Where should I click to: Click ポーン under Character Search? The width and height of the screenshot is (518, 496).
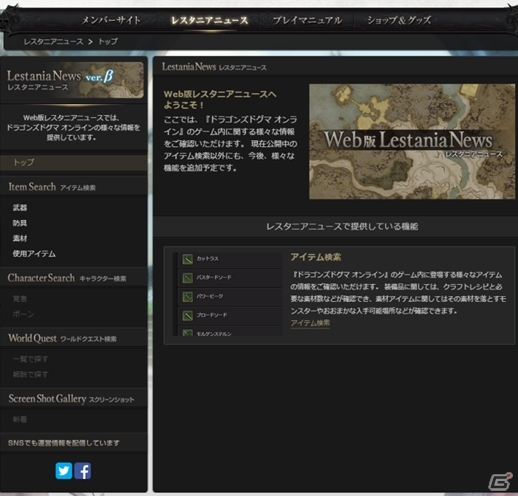(23, 314)
